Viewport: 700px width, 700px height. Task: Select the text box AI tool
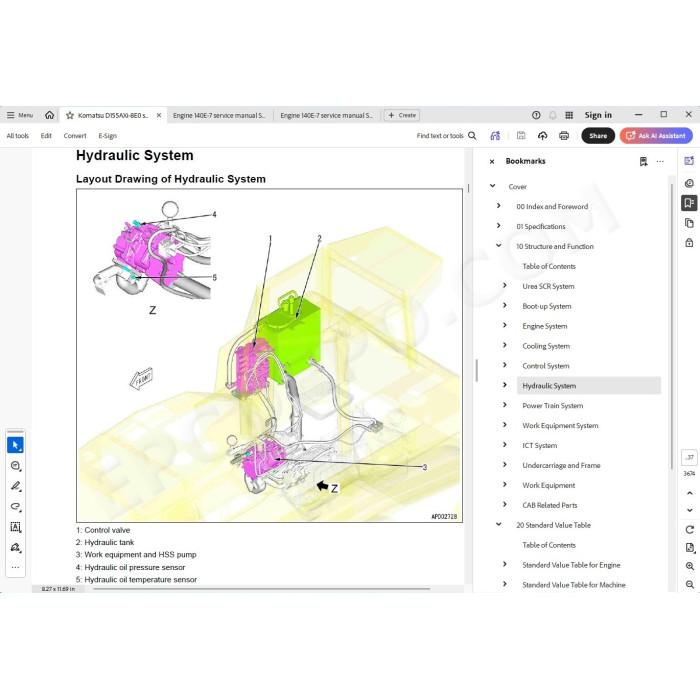[15, 527]
